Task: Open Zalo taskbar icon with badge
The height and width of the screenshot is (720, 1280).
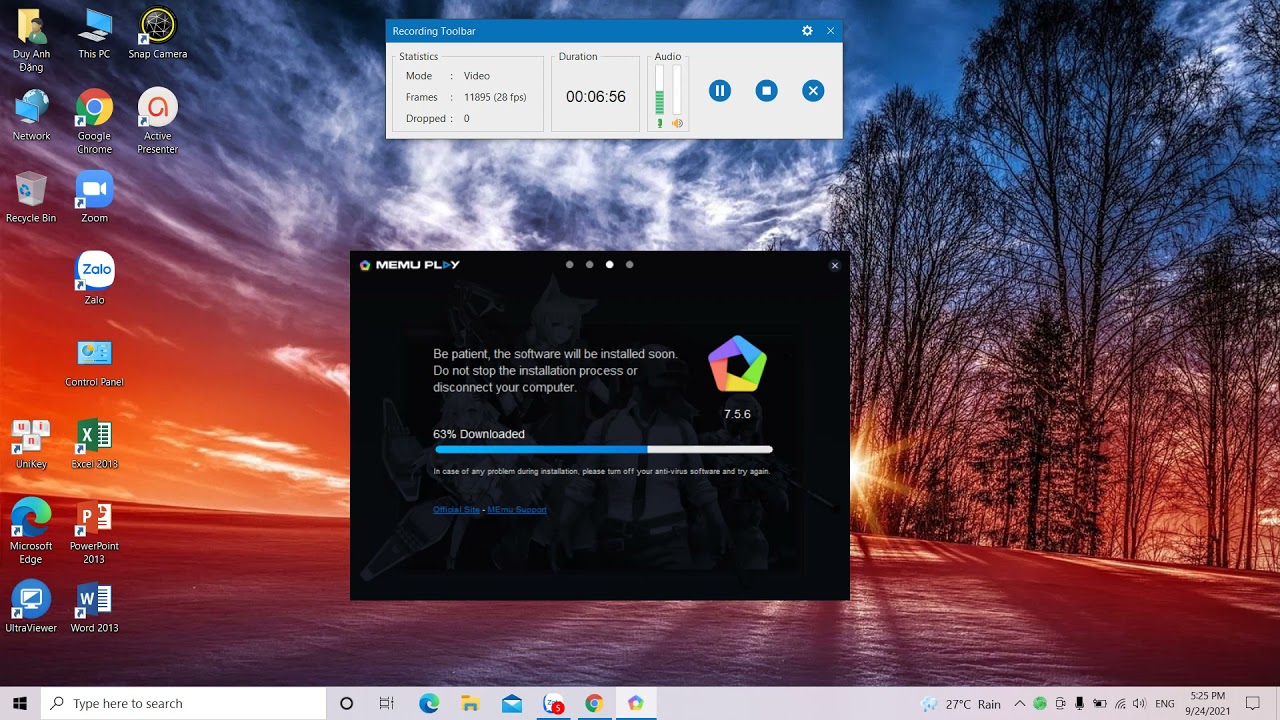Action: pyautogui.click(x=553, y=703)
